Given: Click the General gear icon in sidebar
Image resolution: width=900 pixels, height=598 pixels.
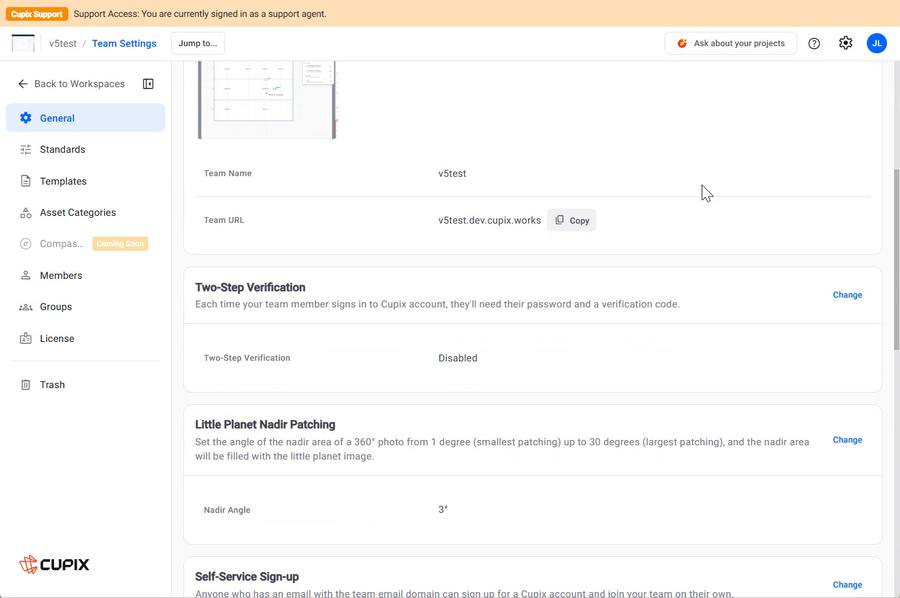Looking at the screenshot, I should [26, 118].
